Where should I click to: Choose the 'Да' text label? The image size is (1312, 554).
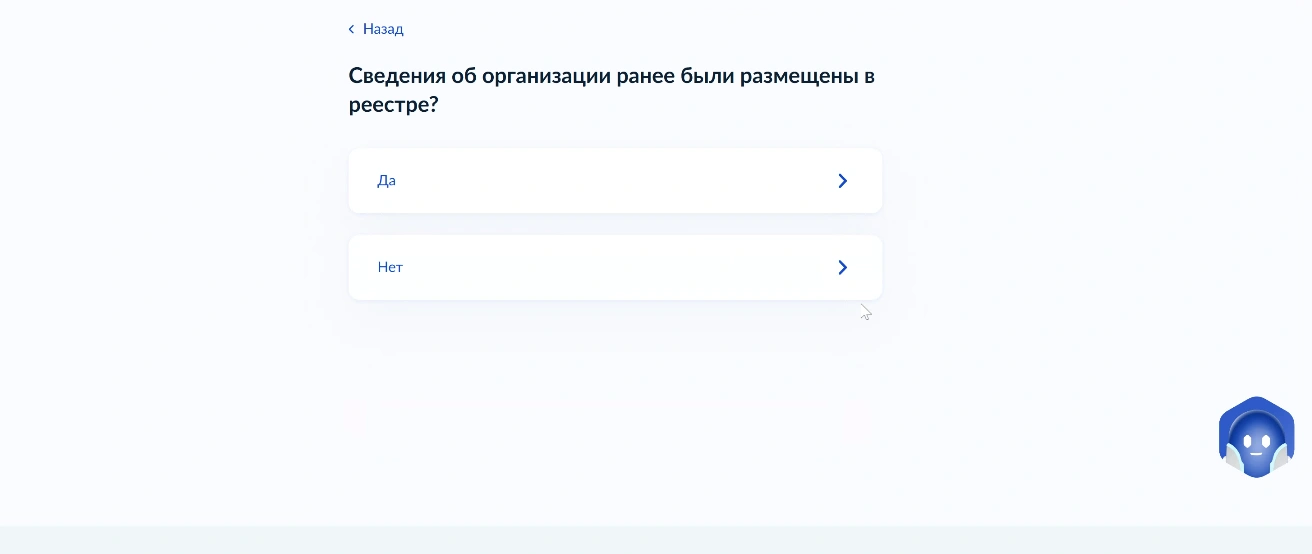point(387,181)
